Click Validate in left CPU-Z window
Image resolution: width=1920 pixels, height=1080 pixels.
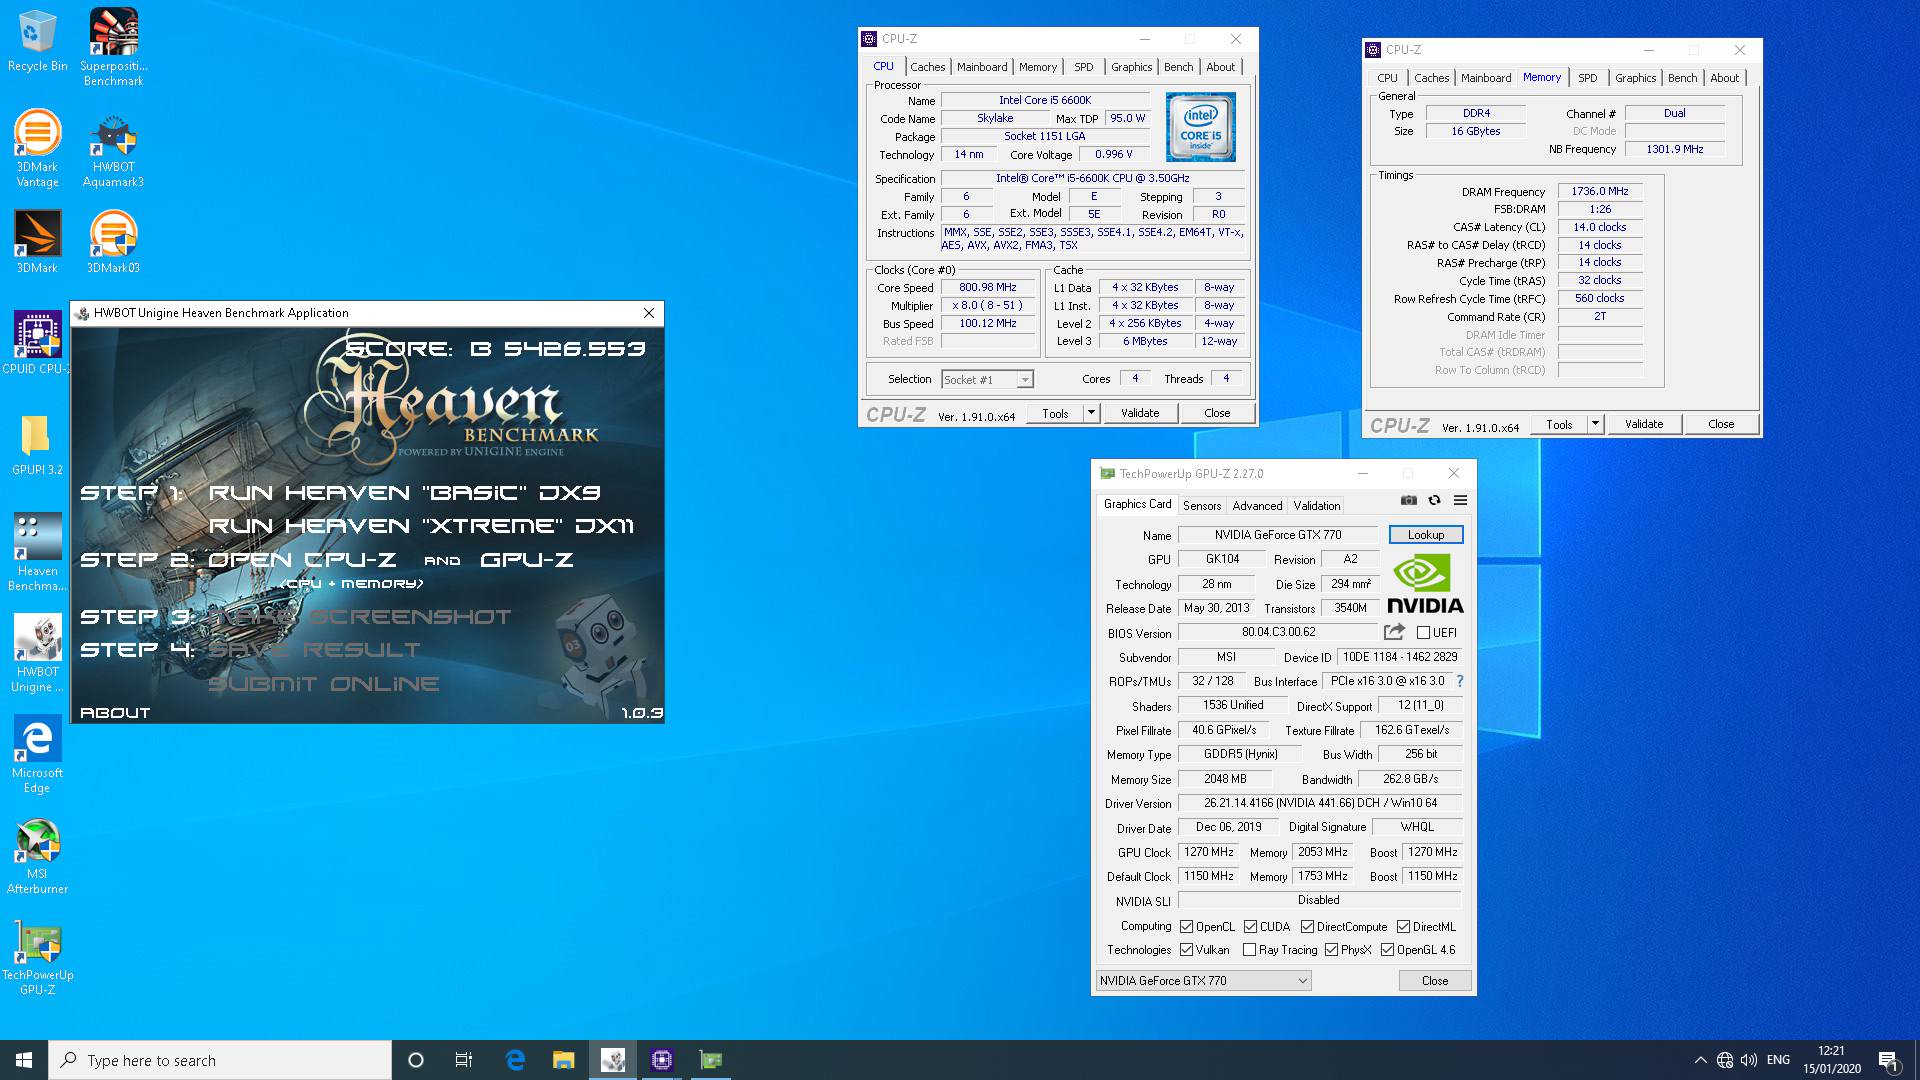[1140, 413]
